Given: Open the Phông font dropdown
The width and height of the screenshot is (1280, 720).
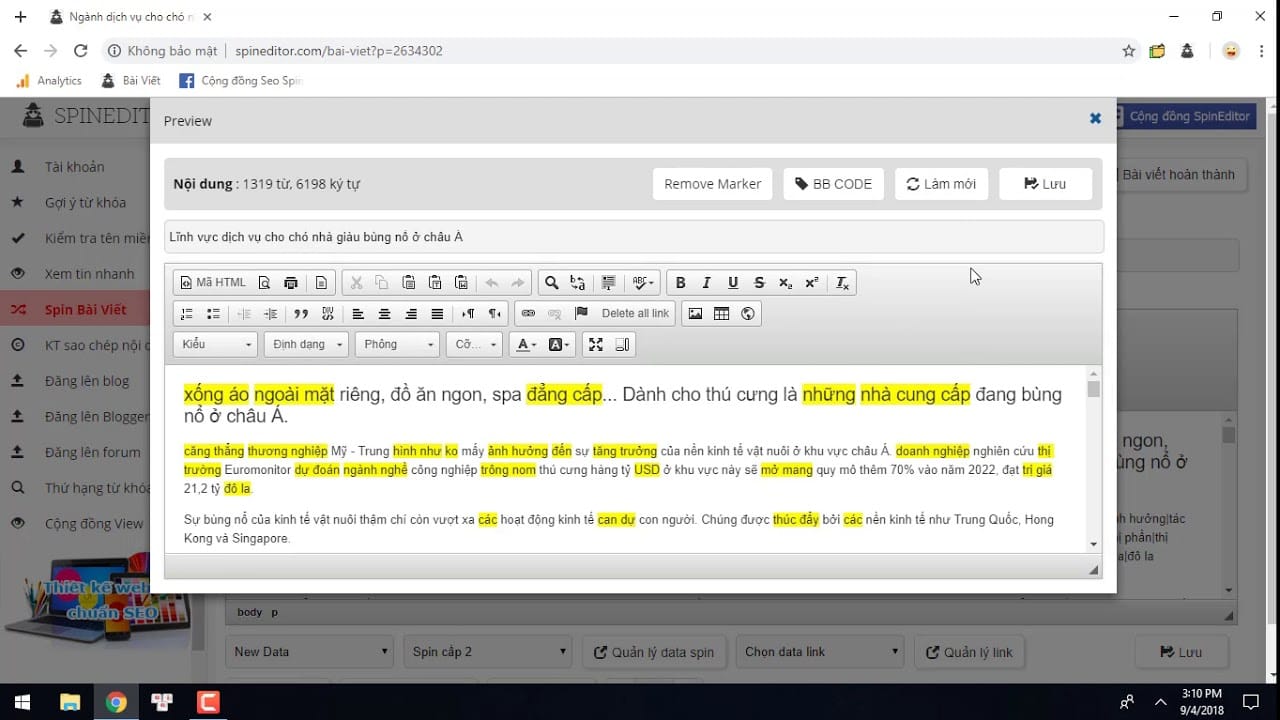Looking at the screenshot, I should tap(397, 345).
